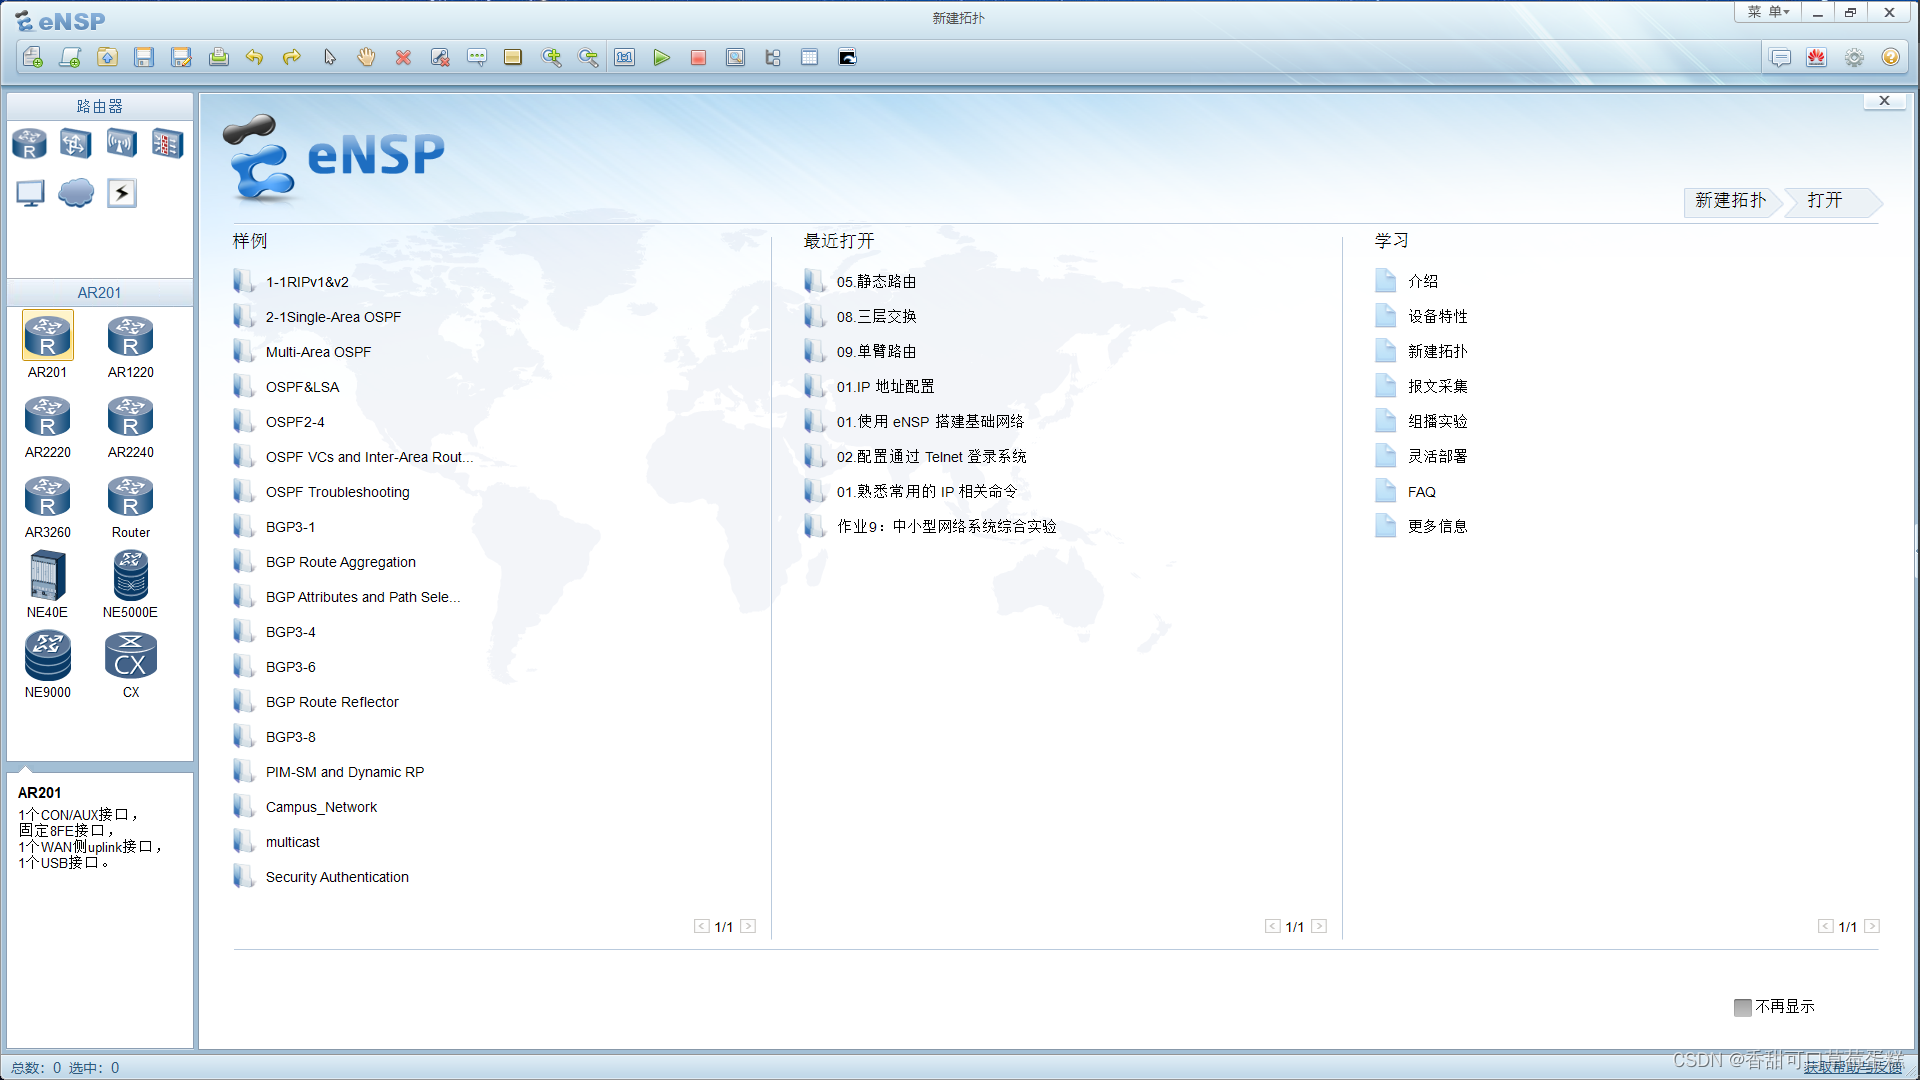Click the red X delete tool

click(403, 58)
